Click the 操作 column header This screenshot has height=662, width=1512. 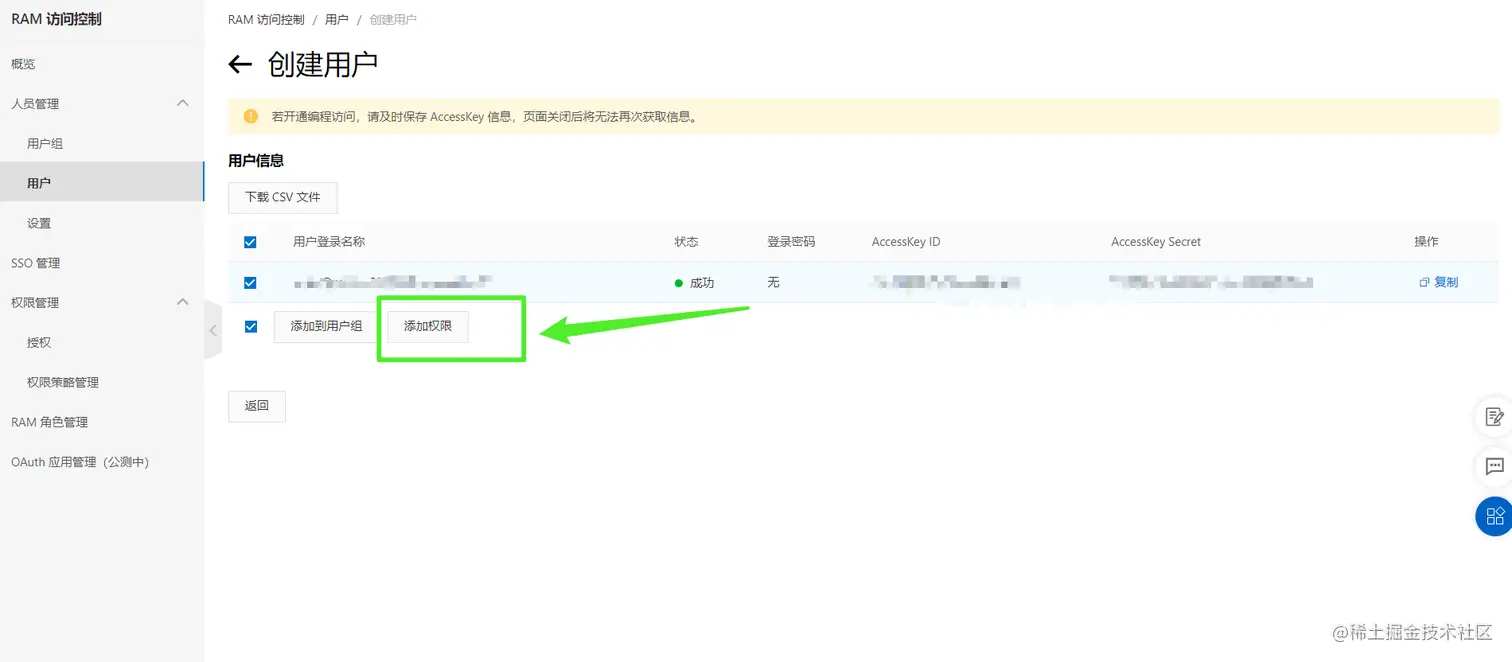1426,242
